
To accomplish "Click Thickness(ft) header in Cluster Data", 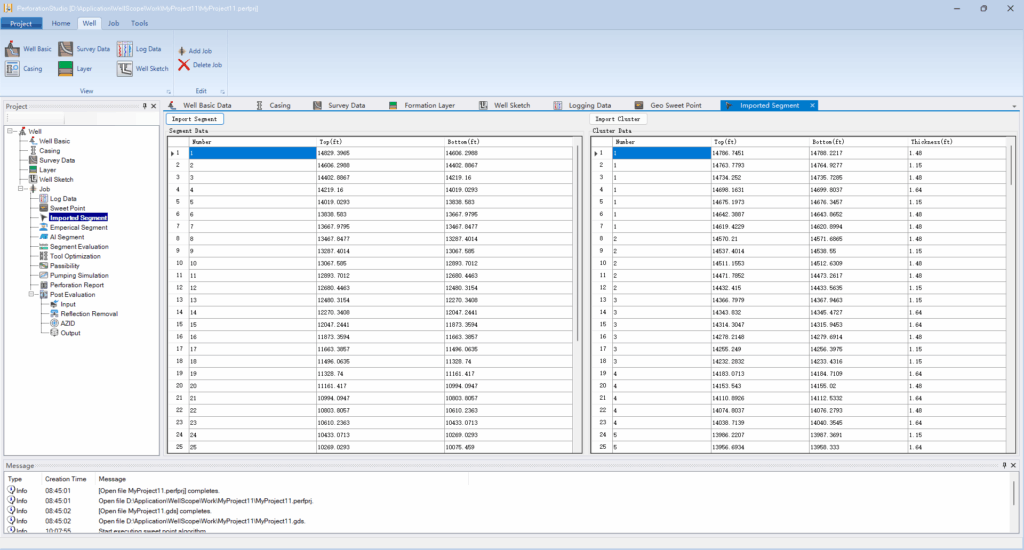I will click(x=957, y=142).
